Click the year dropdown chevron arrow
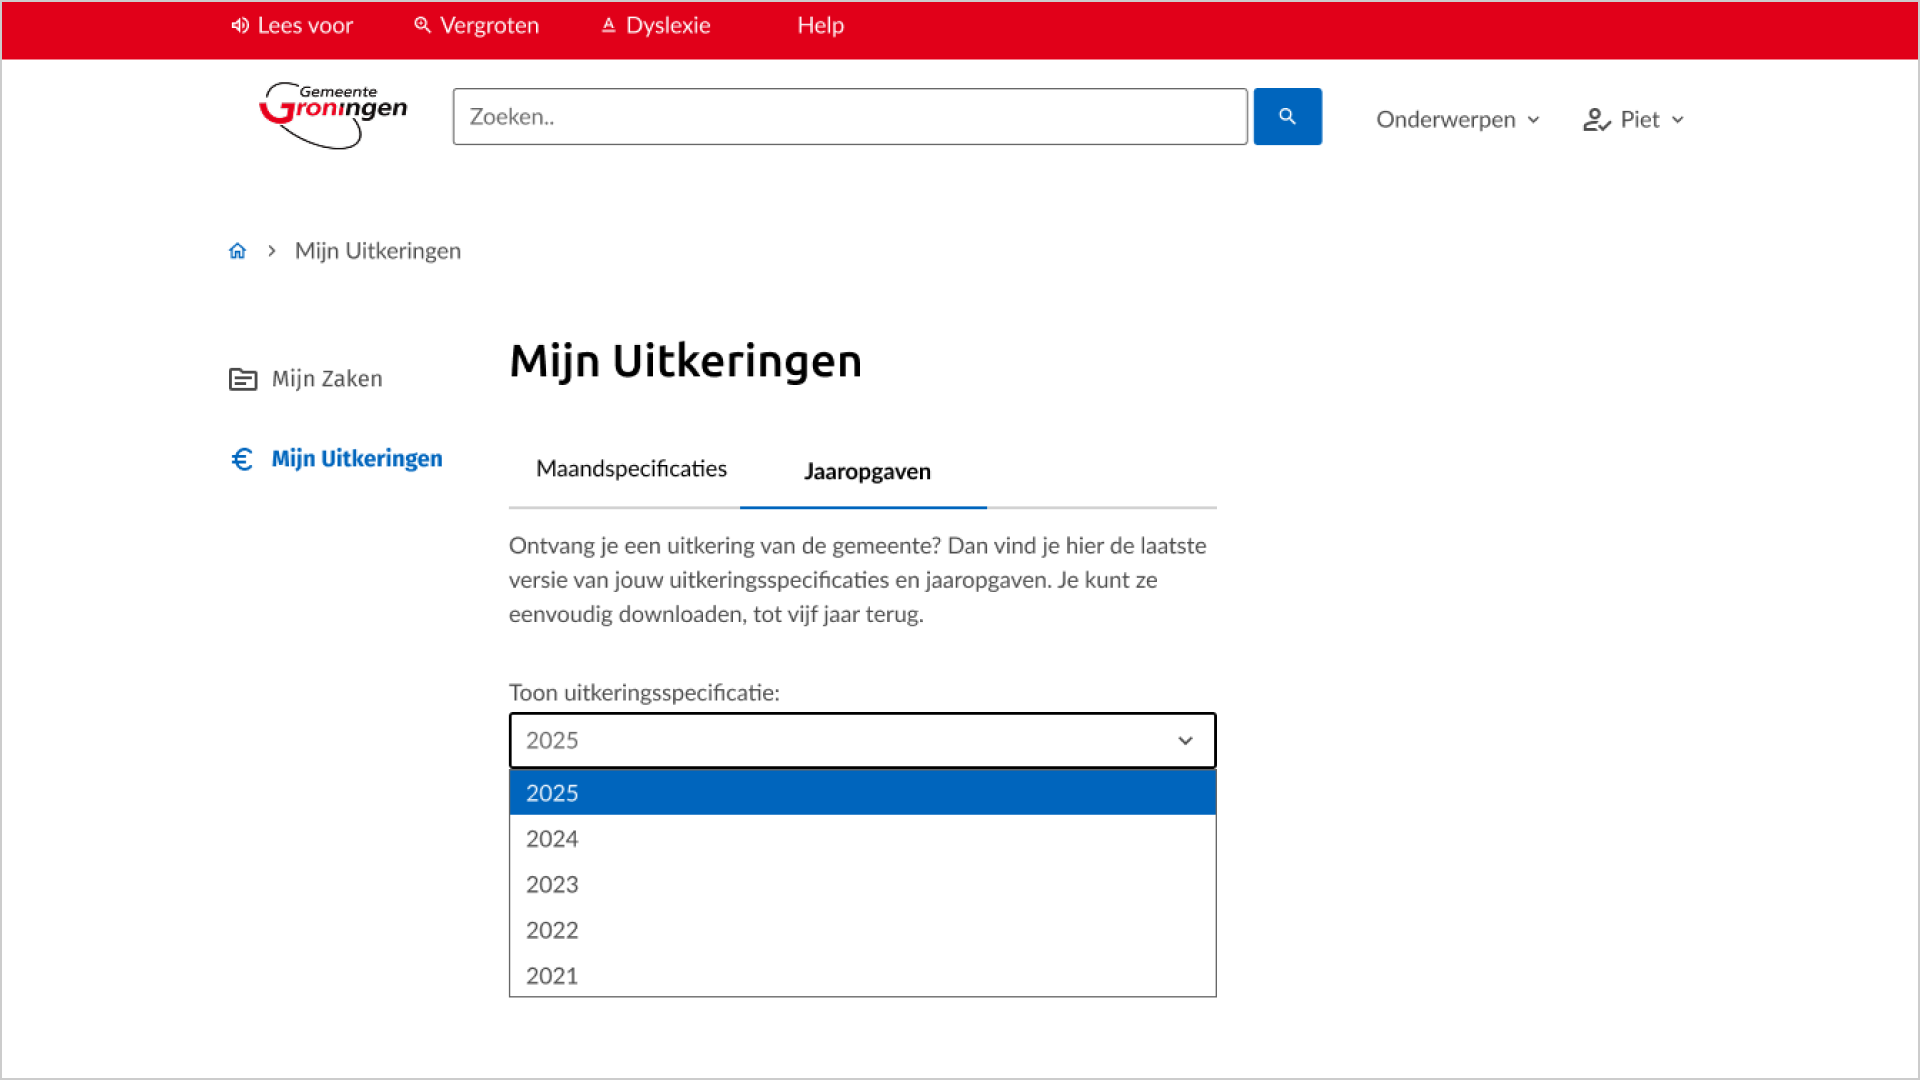 coord(1185,741)
